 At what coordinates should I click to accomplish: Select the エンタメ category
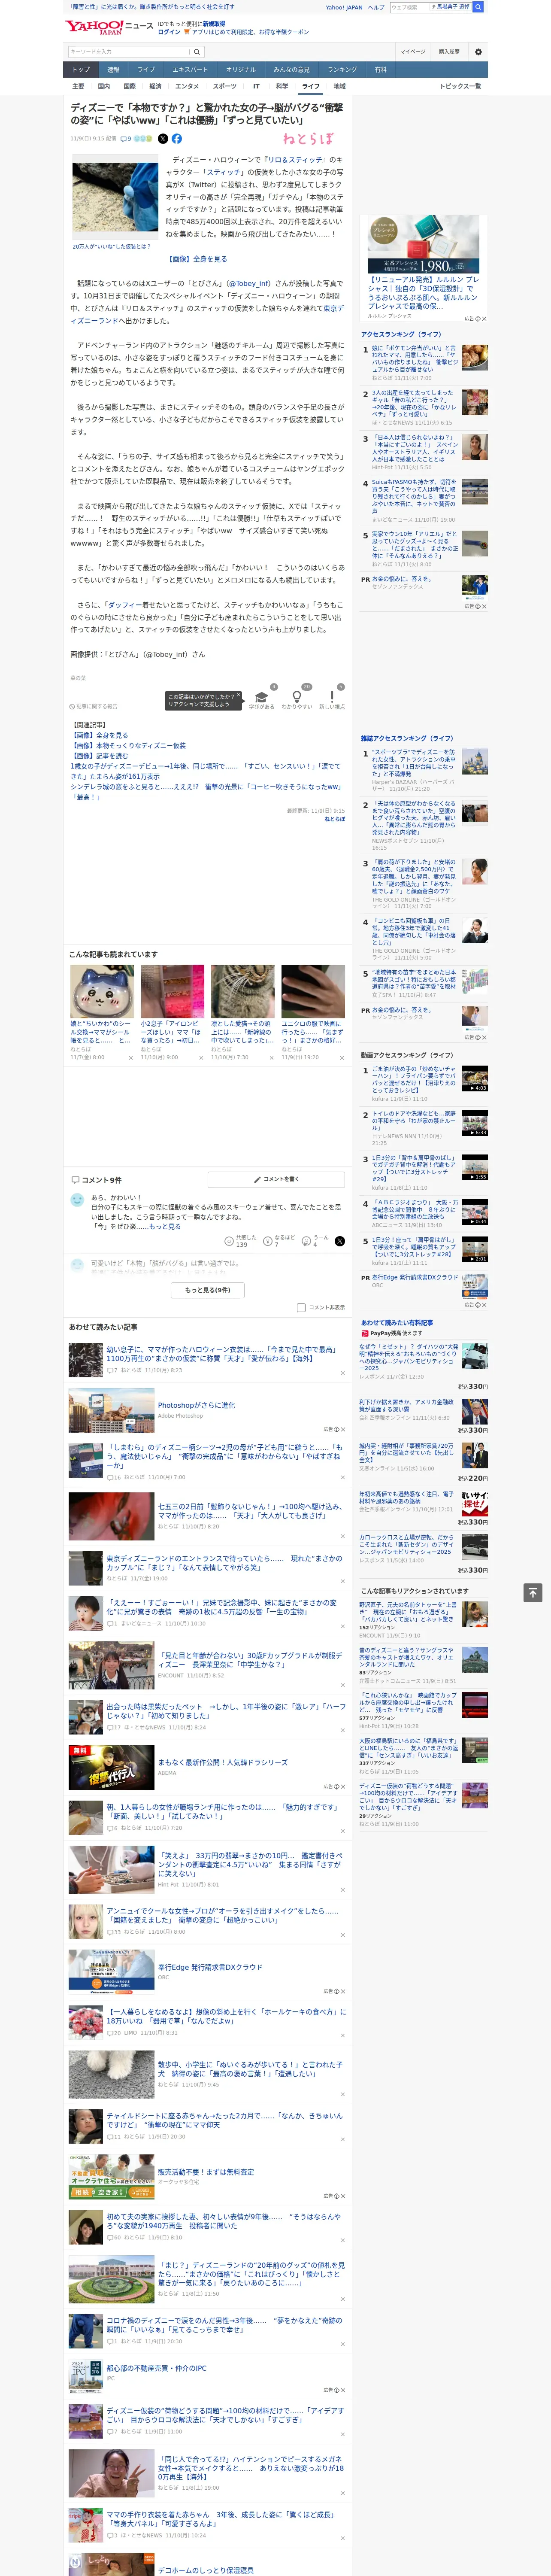coord(187,86)
